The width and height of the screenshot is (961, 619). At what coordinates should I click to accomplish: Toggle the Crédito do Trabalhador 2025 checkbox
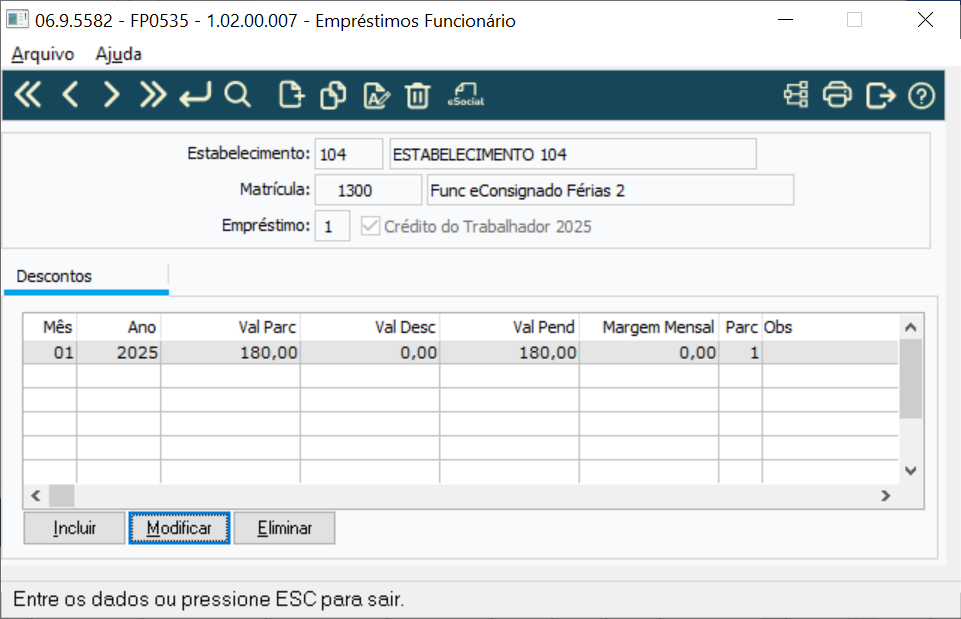coord(370,226)
